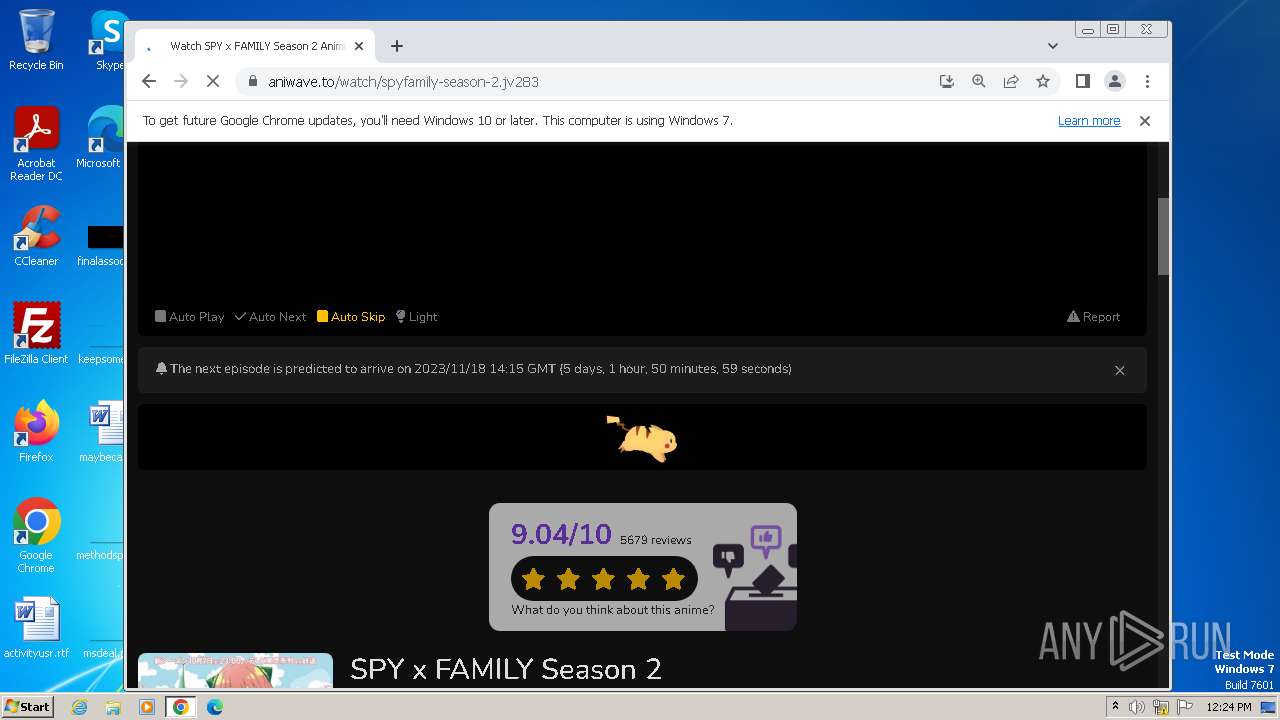Rate the anime with third star
Viewport: 1280px width, 720px height.
[603, 579]
